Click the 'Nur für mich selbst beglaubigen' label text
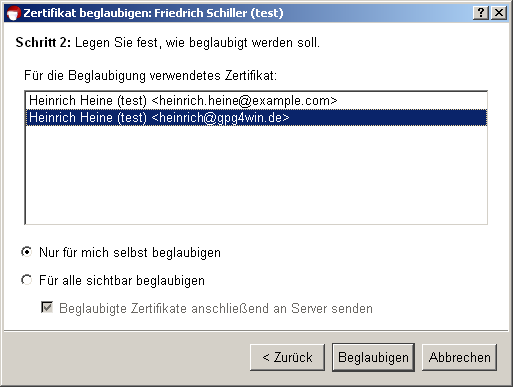 click(x=130, y=252)
